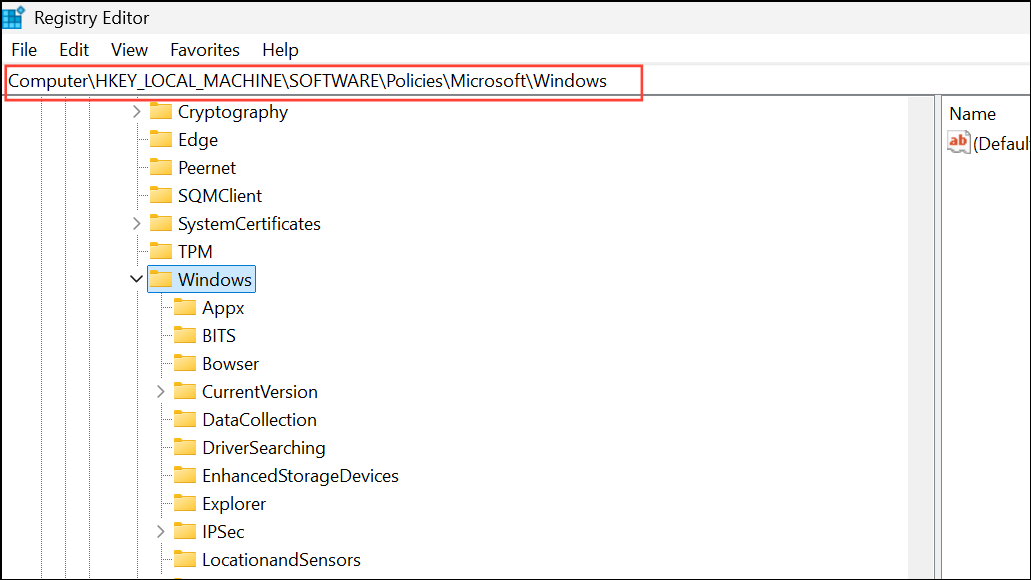Select the BITS key label
Image resolution: width=1031 pixels, height=580 pixels.
219,336
